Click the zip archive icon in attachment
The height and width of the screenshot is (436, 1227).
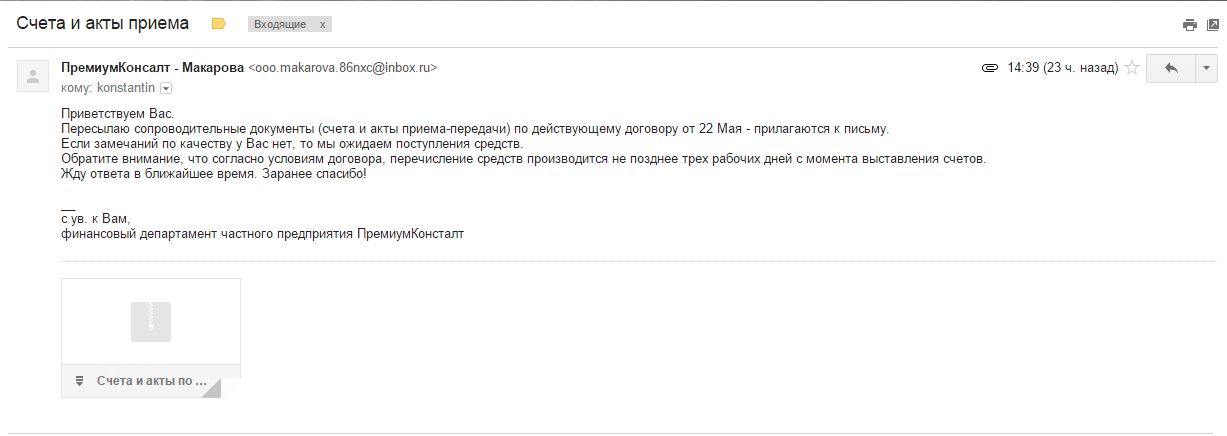[x=151, y=321]
